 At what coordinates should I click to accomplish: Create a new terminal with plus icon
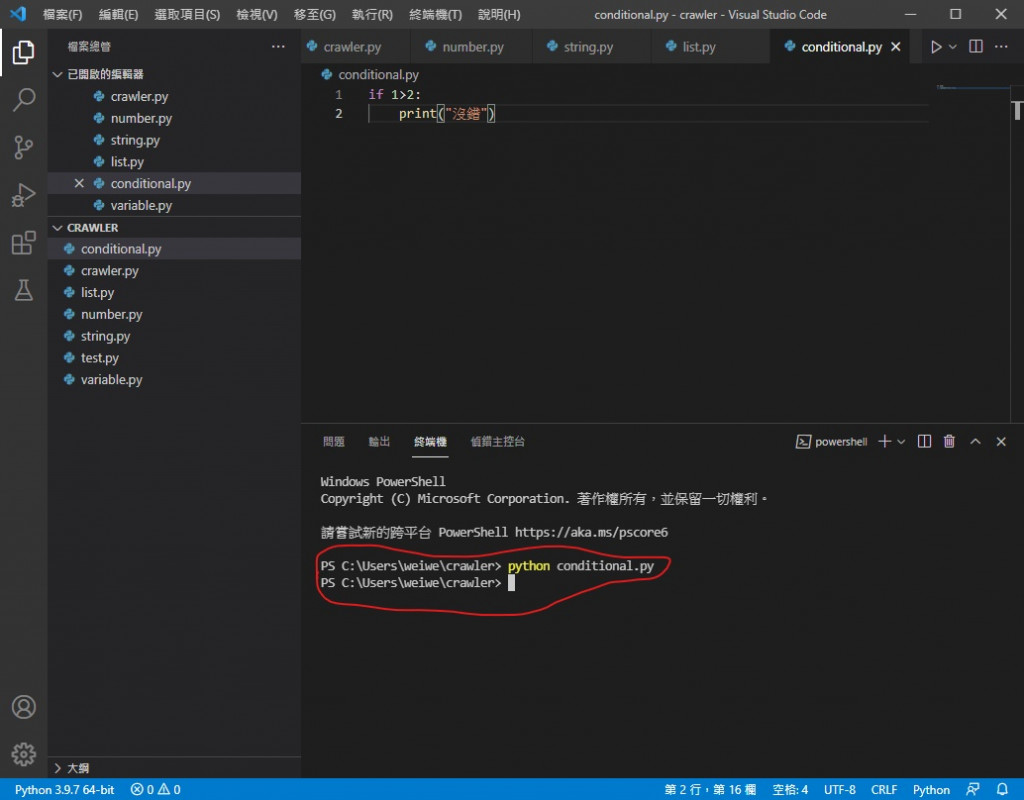tap(884, 442)
